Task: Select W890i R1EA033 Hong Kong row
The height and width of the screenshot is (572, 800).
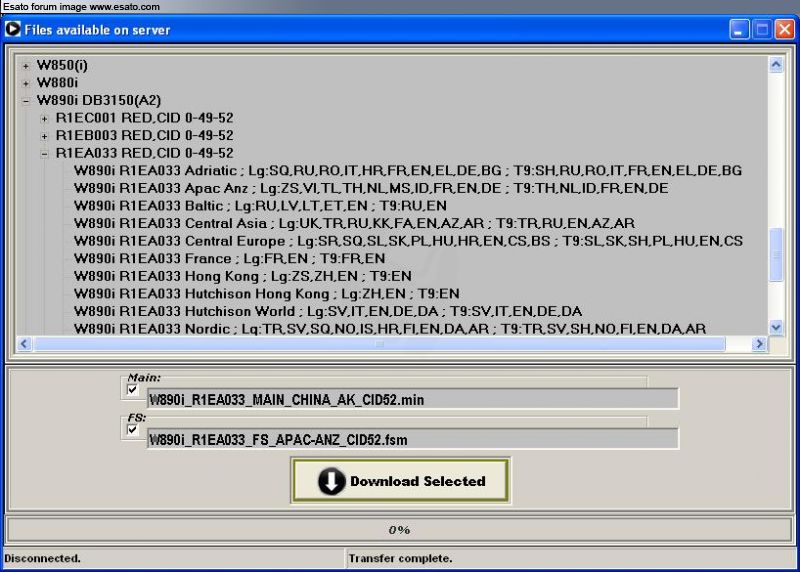Action: pos(242,276)
